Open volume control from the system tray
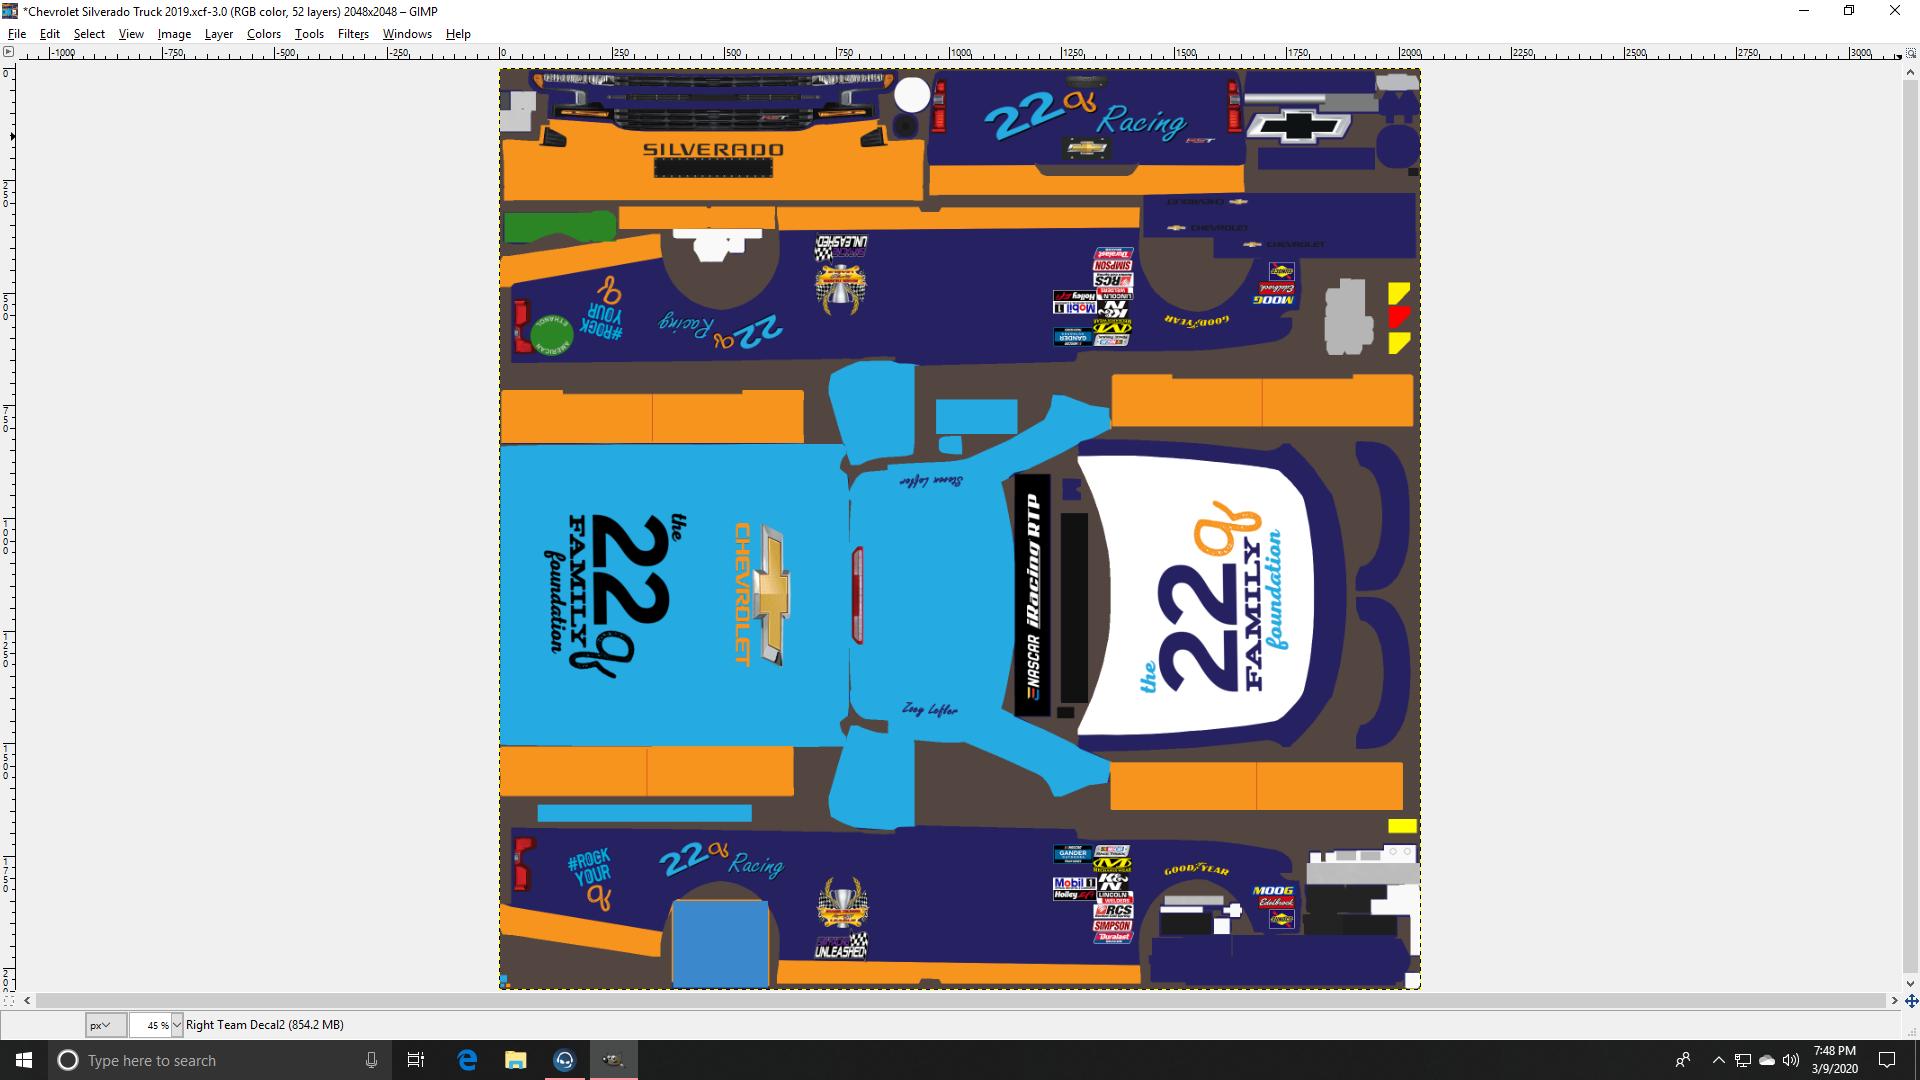The width and height of the screenshot is (1920, 1080). [x=1790, y=1060]
